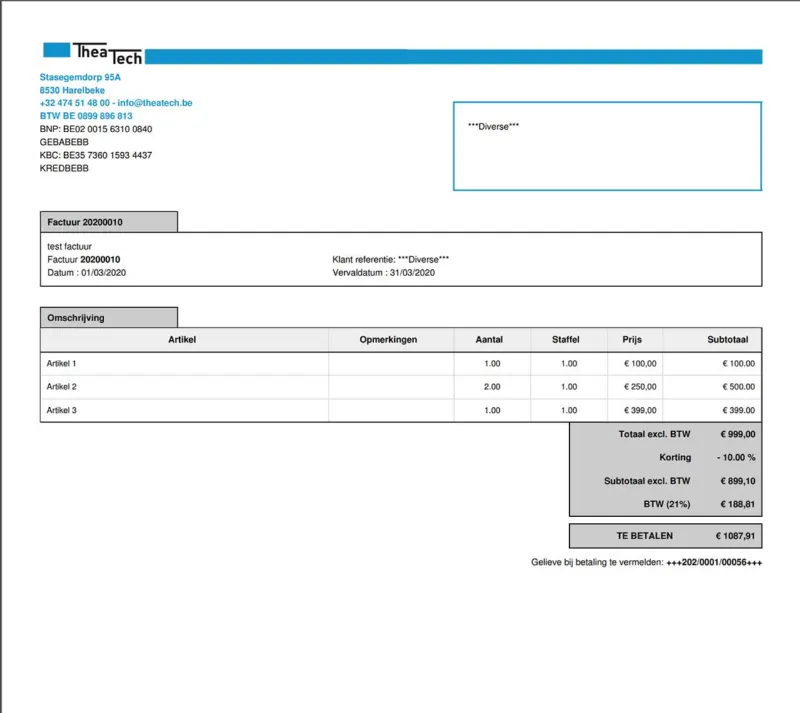Click the Artikel column header
The height and width of the screenshot is (713, 800).
(182, 339)
